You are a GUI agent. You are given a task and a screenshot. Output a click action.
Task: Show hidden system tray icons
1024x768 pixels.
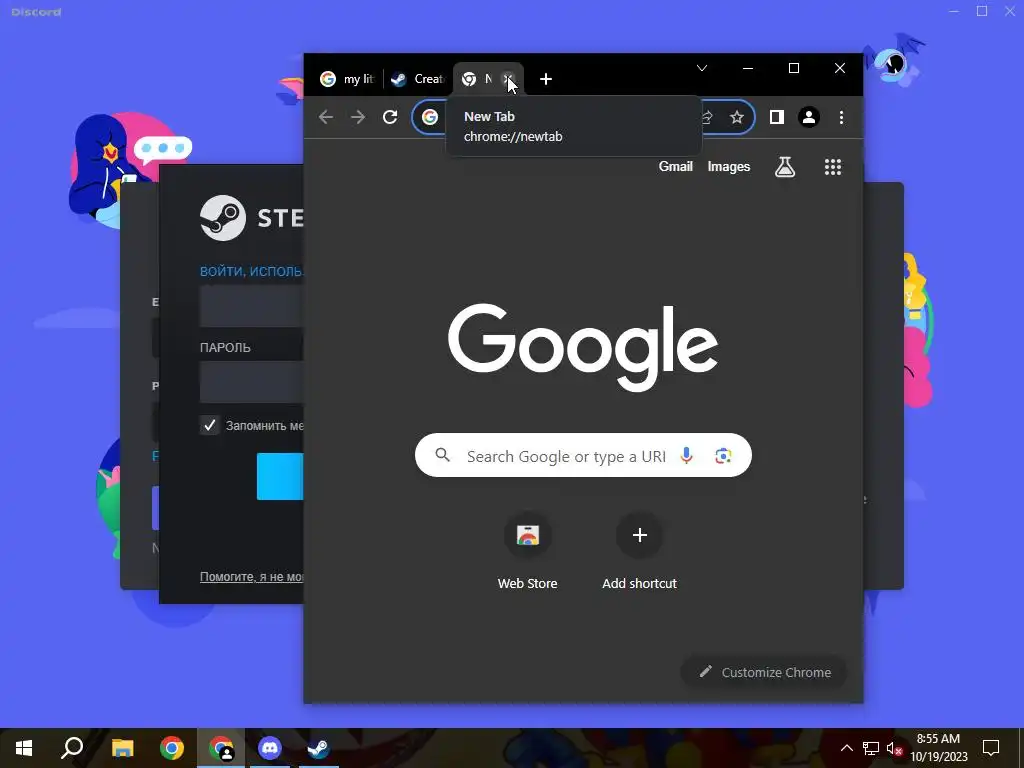click(846, 748)
